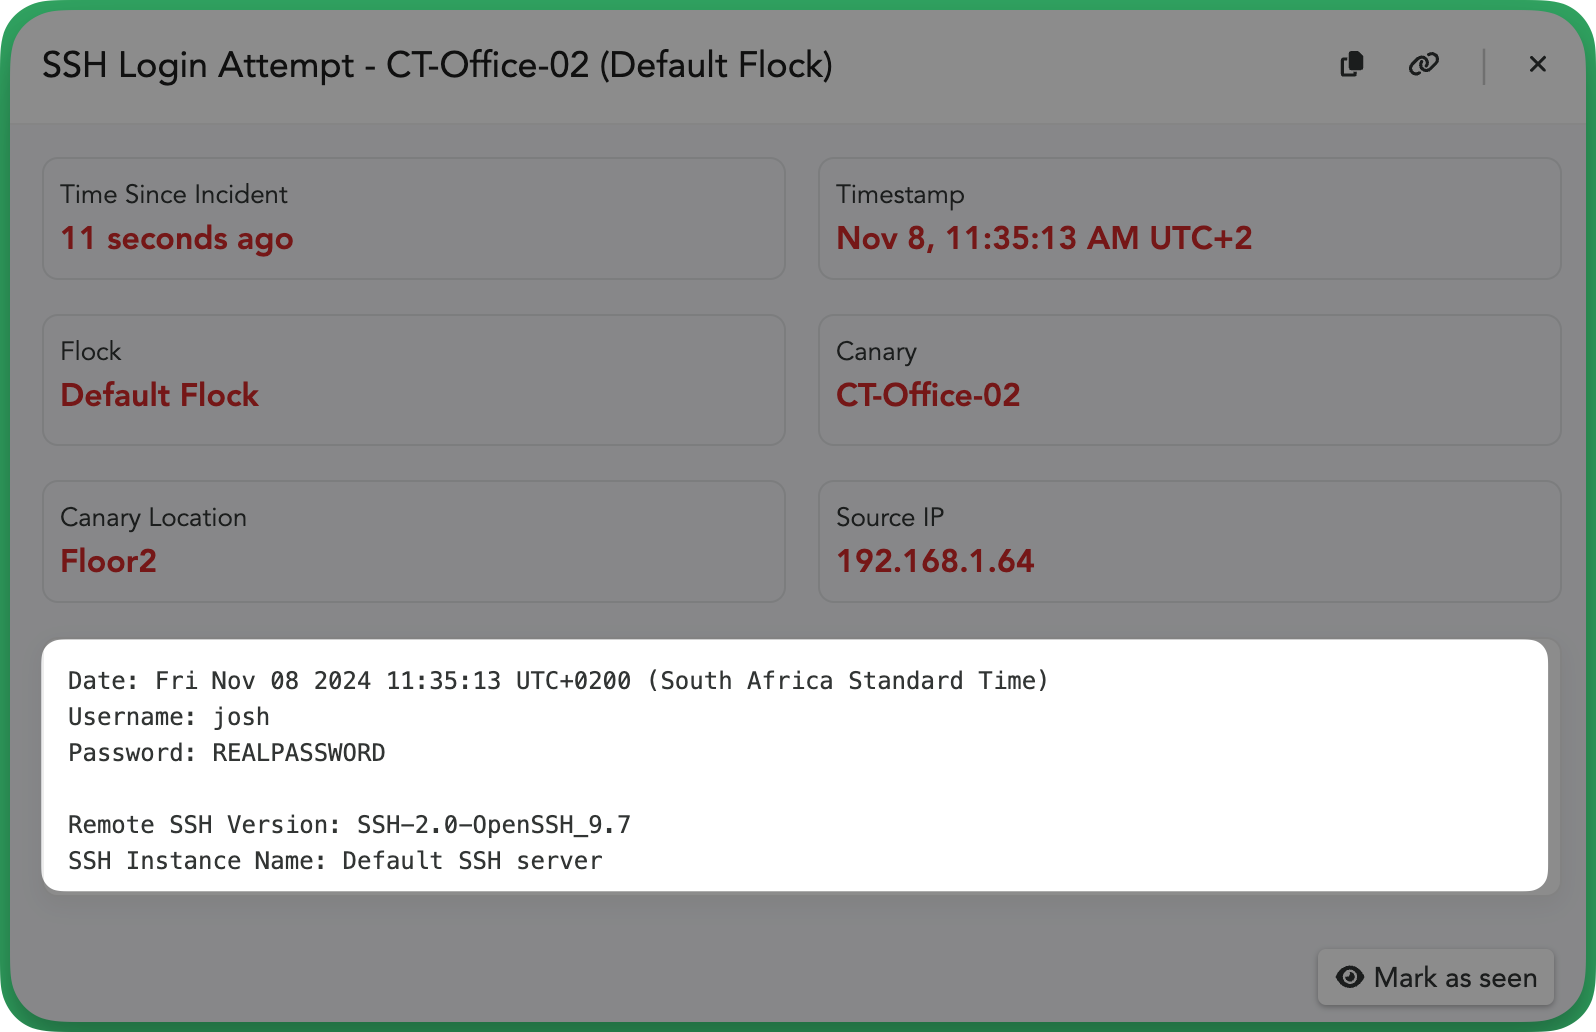Click the Username josh line
Viewport: 1596px width, 1032px height.
point(169,717)
